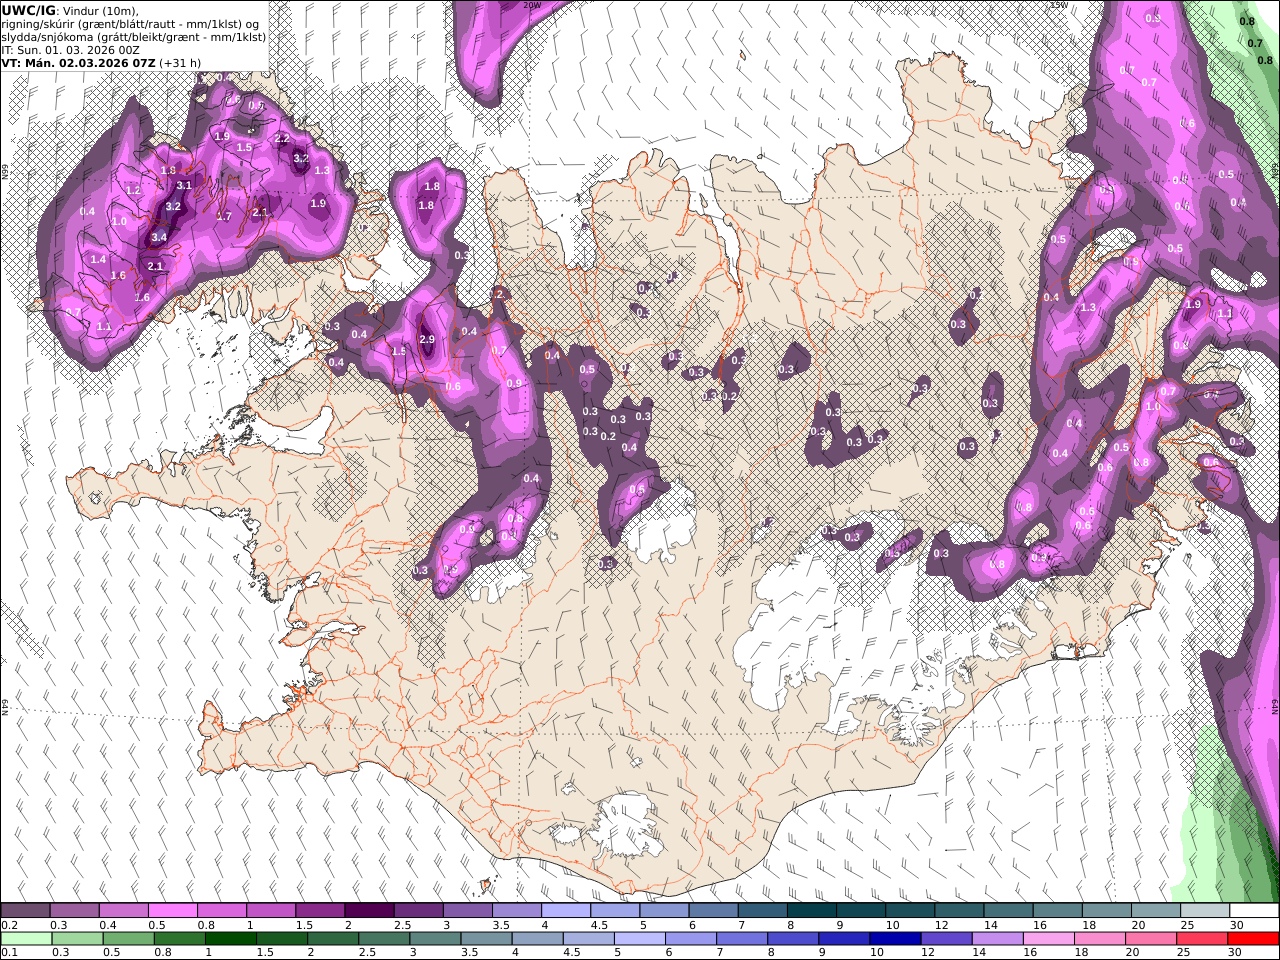Pick rain legend swatch between 1 and 1.5
The height and width of the screenshot is (960, 1280).
[230, 939]
